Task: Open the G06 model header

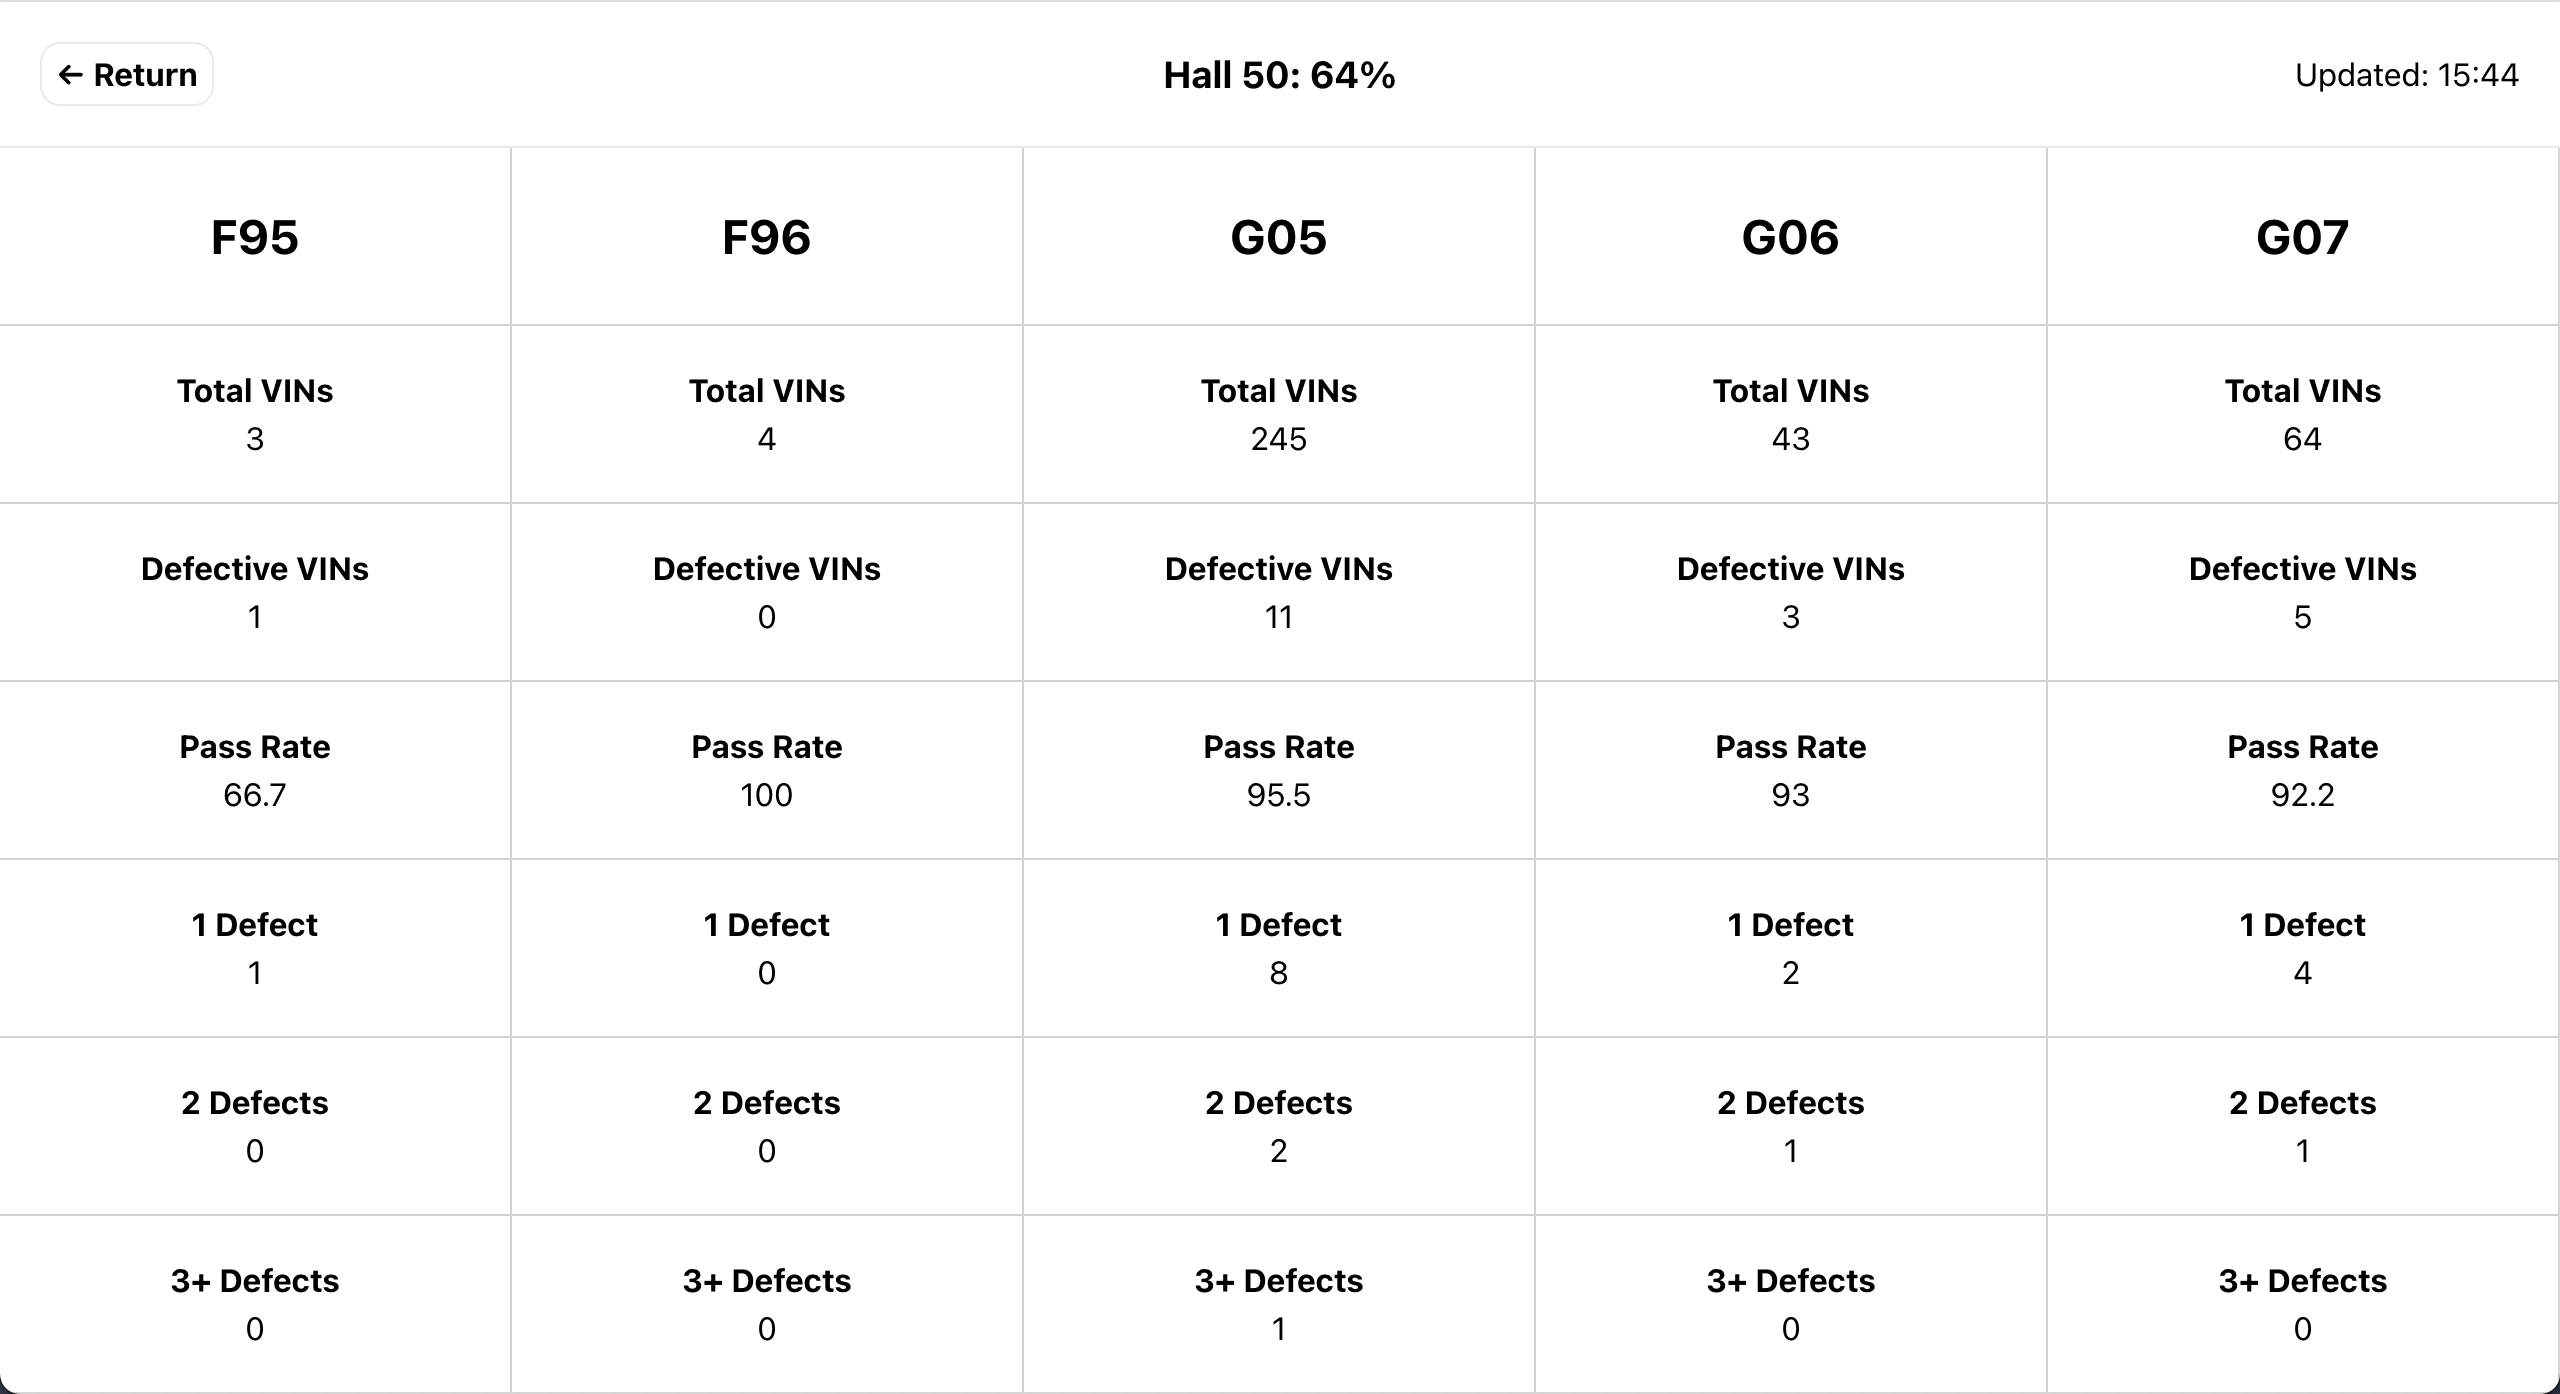Action: tap(1790, 237)
